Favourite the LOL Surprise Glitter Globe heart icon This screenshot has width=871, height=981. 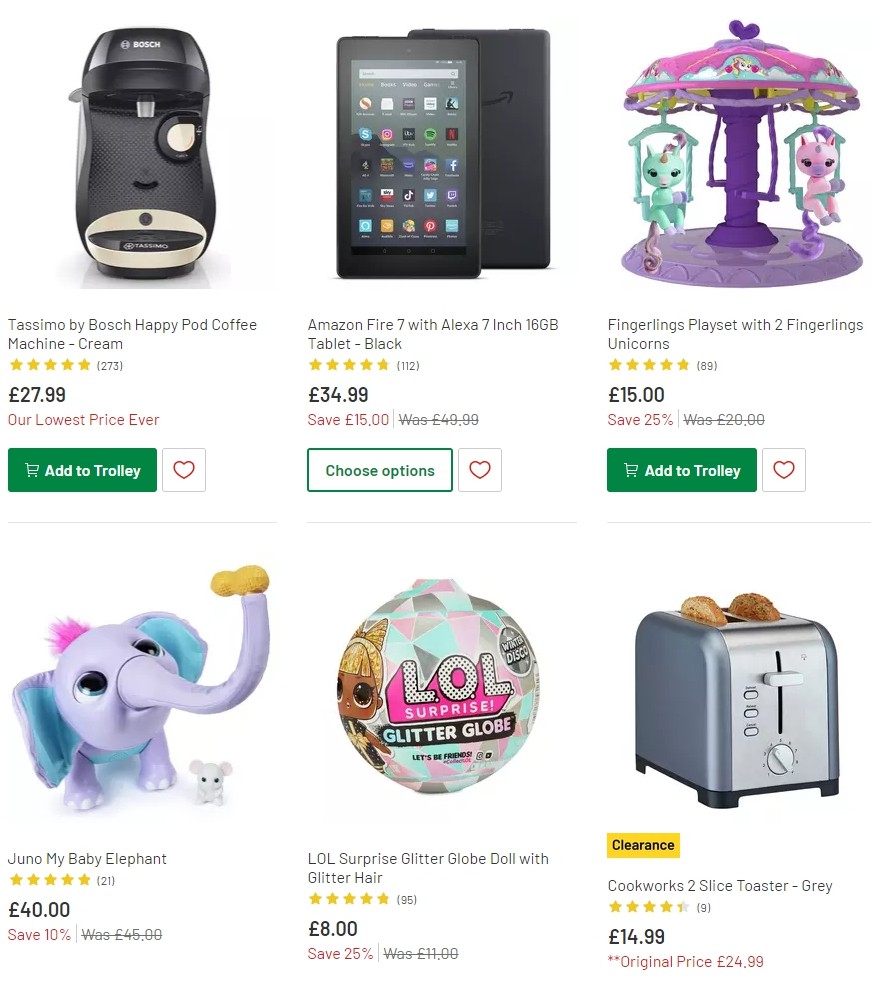click(x=480, y=978)
